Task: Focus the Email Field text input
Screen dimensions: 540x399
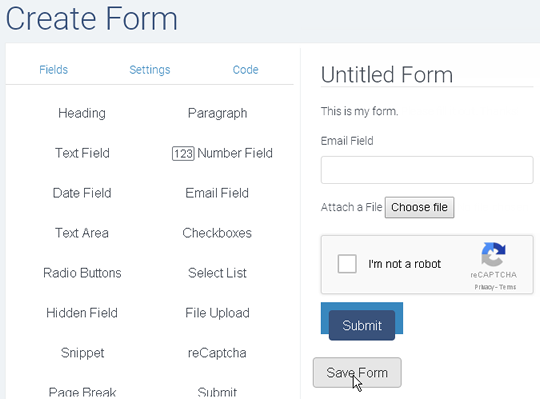Action: coord(427,170)
